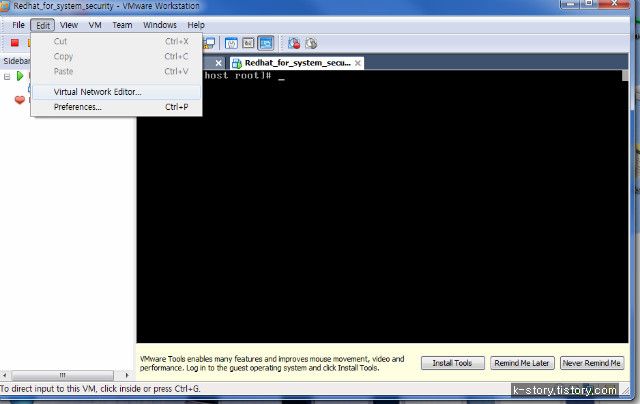
Task: Click the Install Tools button
Action: point(452,363)
